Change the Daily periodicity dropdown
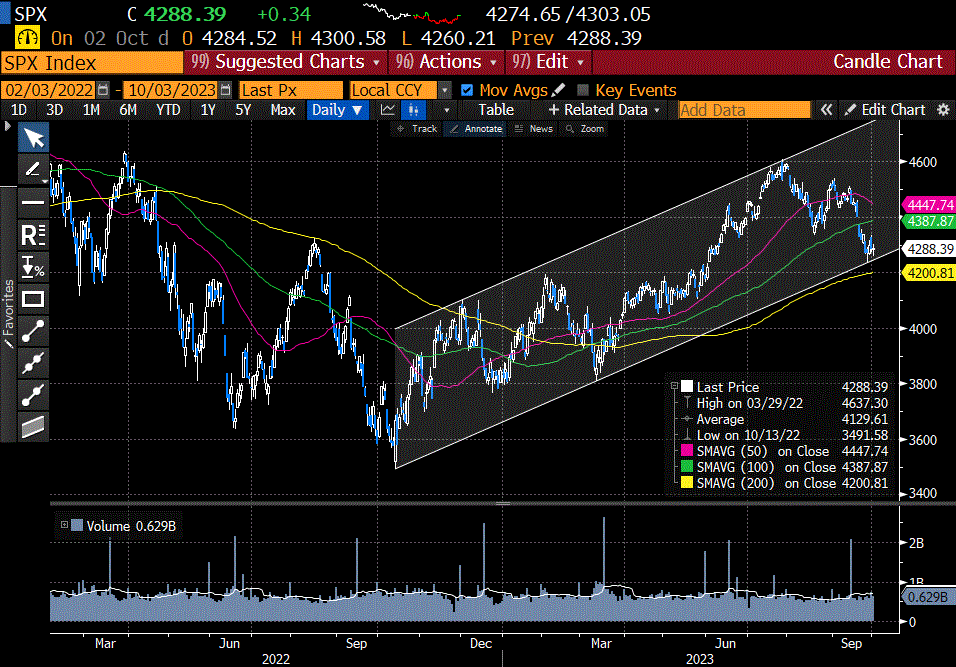This screenshot has height=667, width=956. click(337, 110)
